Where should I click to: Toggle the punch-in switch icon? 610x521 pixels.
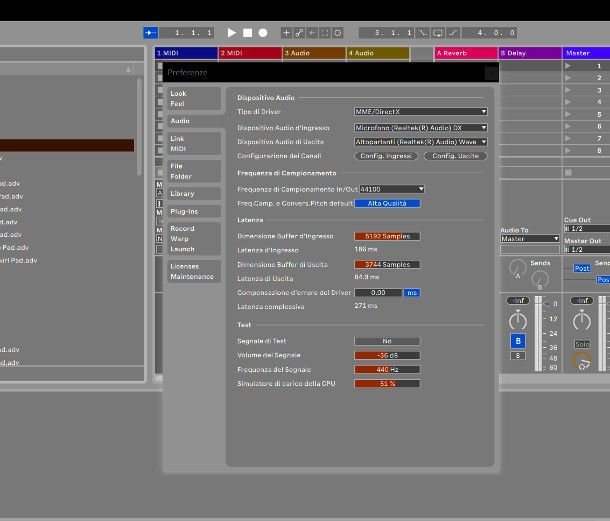(422, 33)
